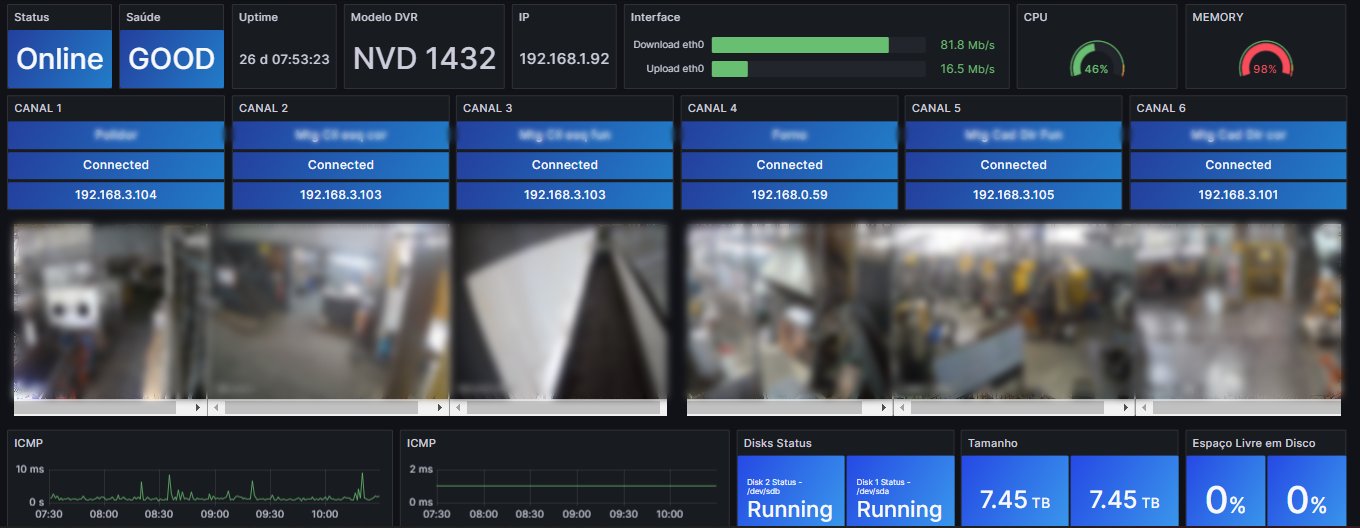Click Connected status in CANAL 2
This screenshot has width=1360, height=528.
pyautogui.click(x=340, y=165)
